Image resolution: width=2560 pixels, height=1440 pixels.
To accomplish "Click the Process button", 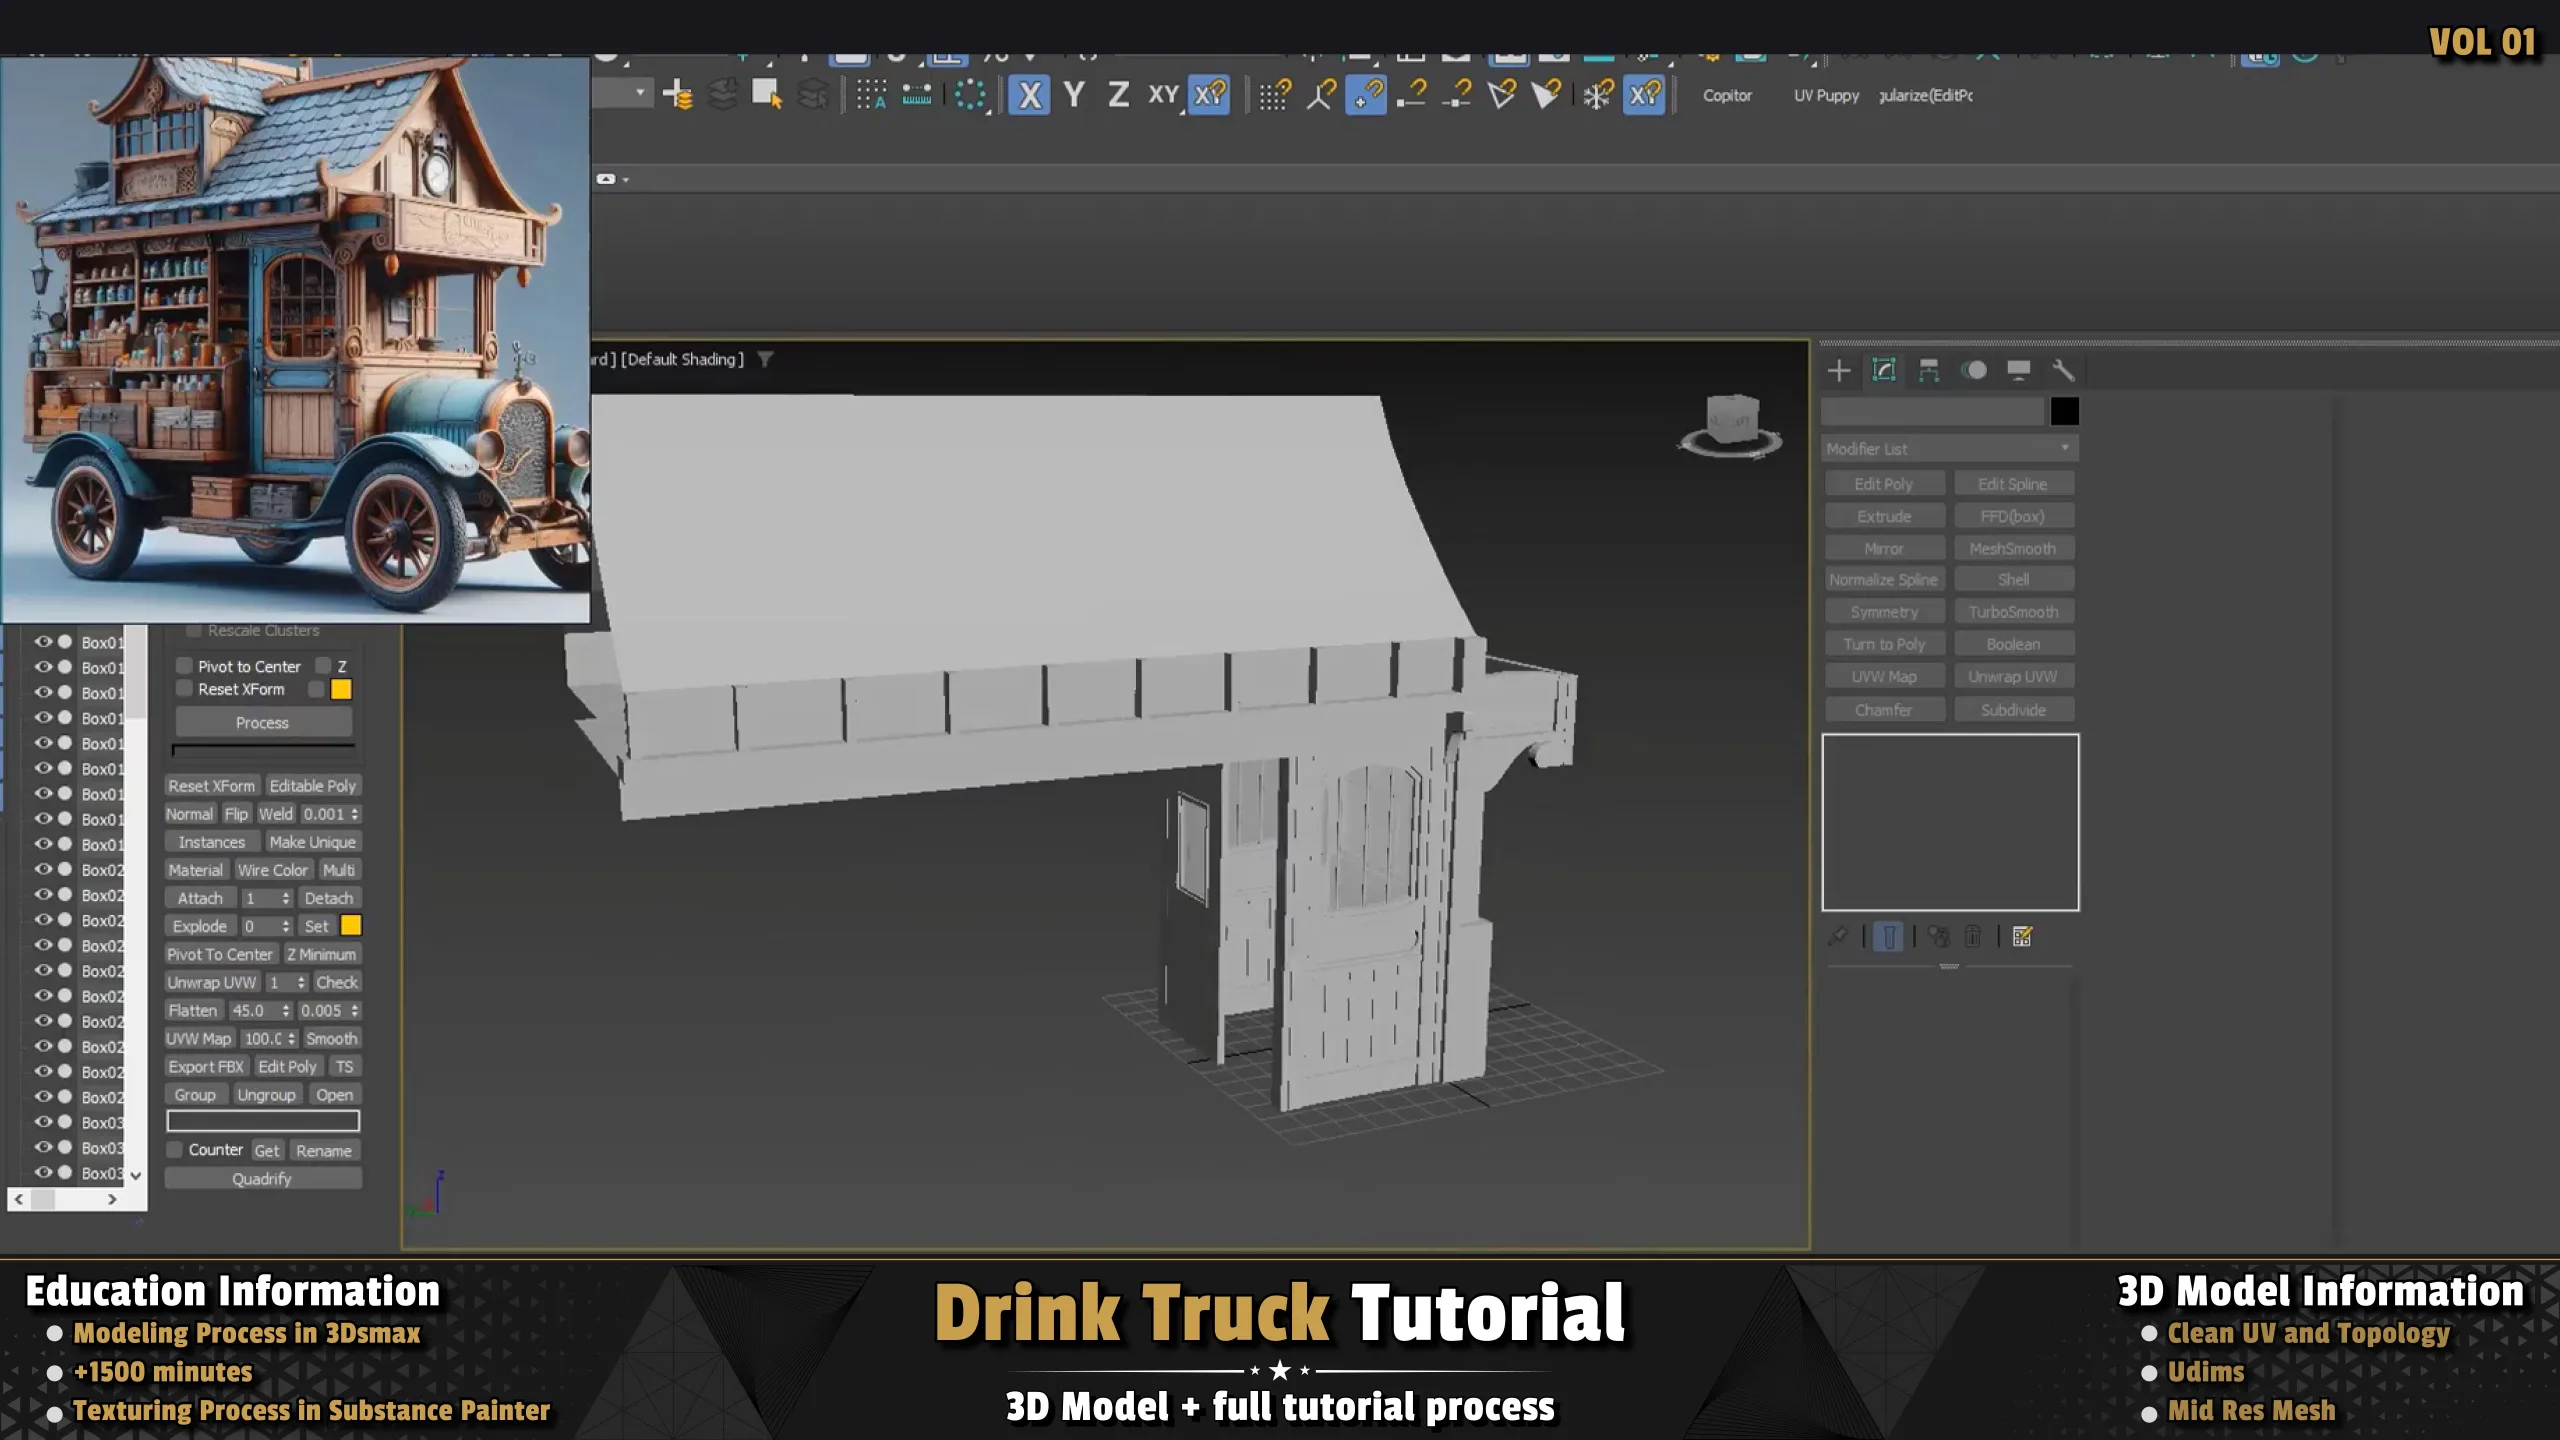I will tap(263, 722).
